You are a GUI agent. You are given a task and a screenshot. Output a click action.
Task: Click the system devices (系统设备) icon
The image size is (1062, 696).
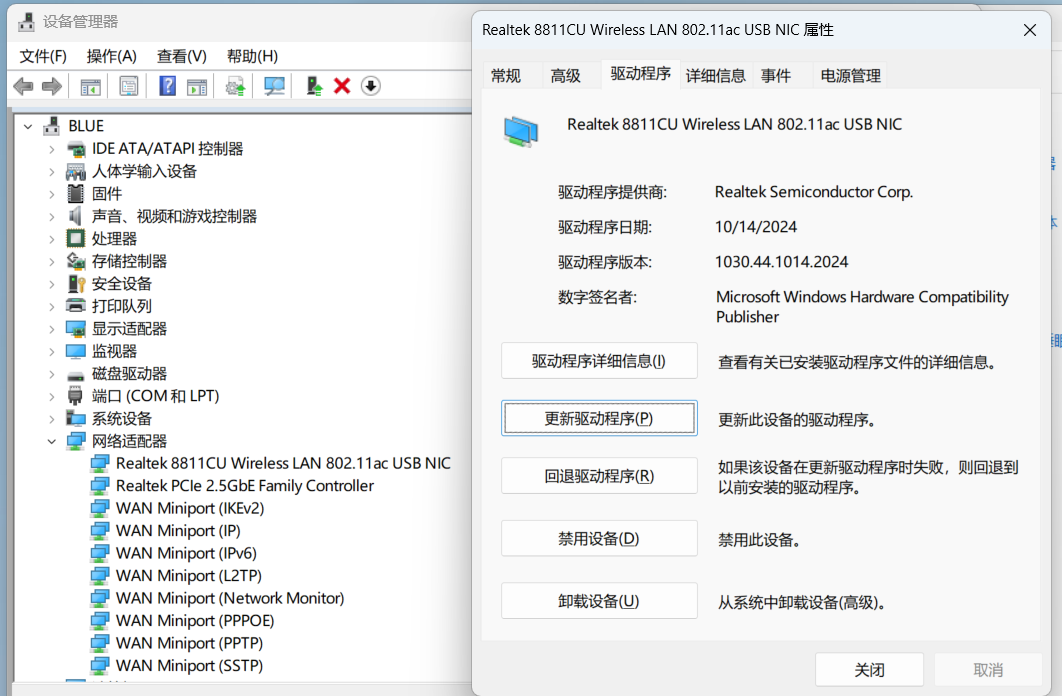pos(76,418)
